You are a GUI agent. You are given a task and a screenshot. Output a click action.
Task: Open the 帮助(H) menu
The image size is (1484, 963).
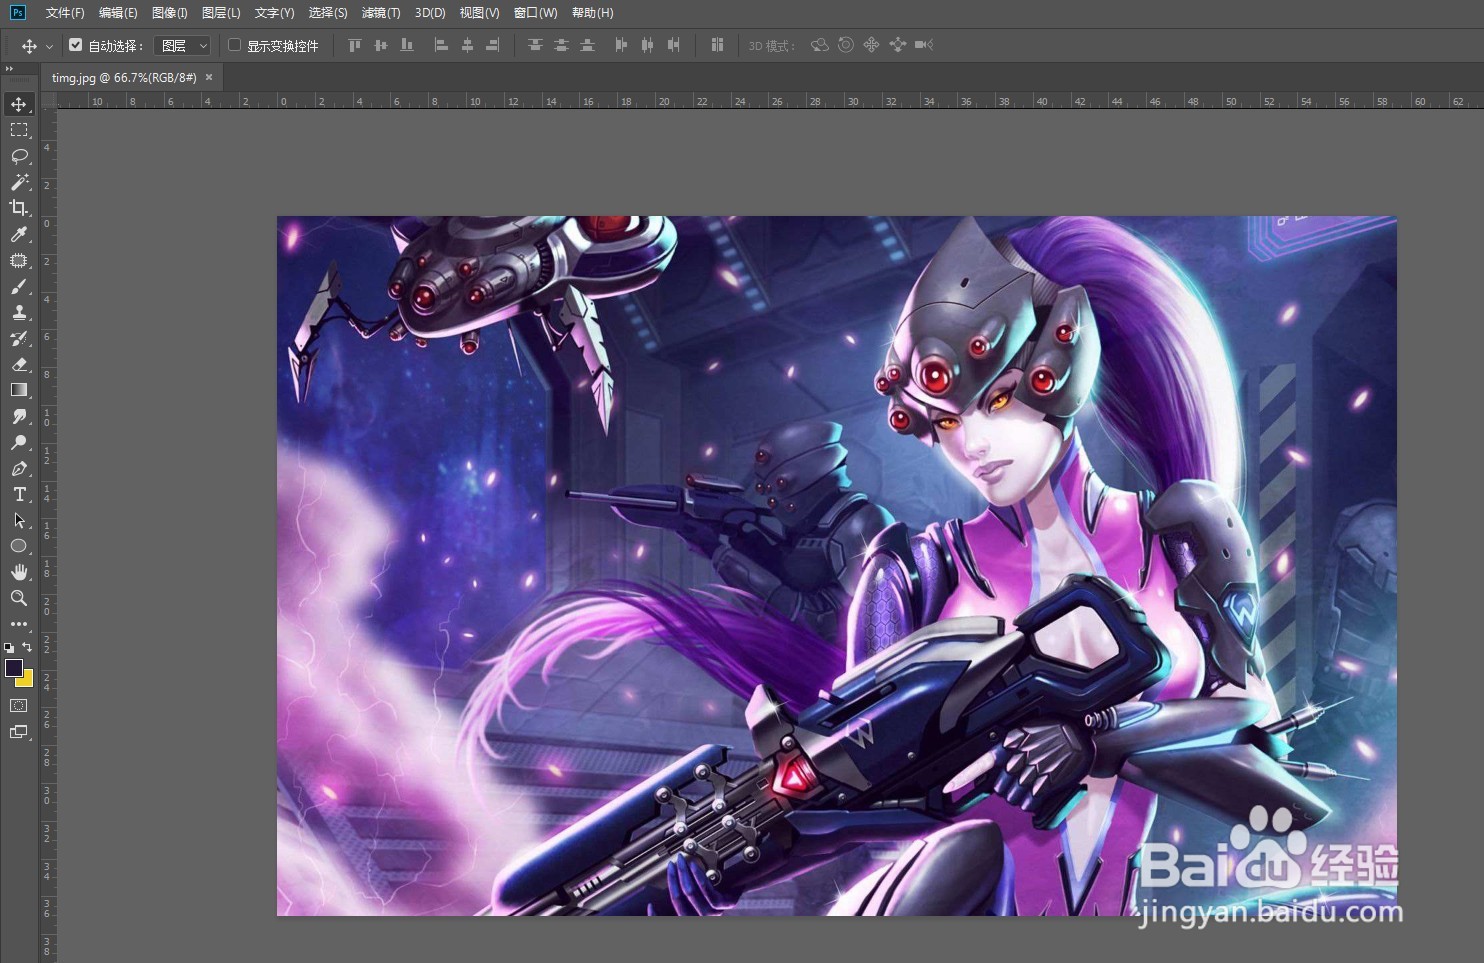pos(593,13)
